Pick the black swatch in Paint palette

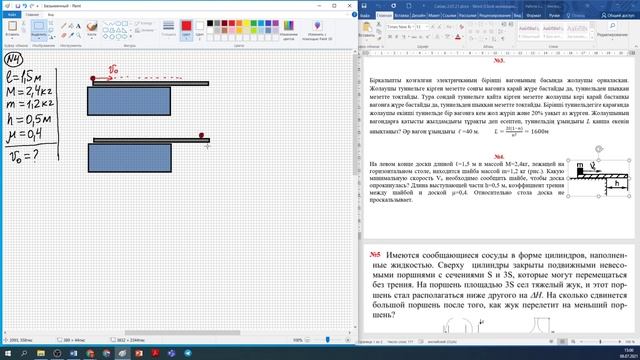(x=210, y=23)
